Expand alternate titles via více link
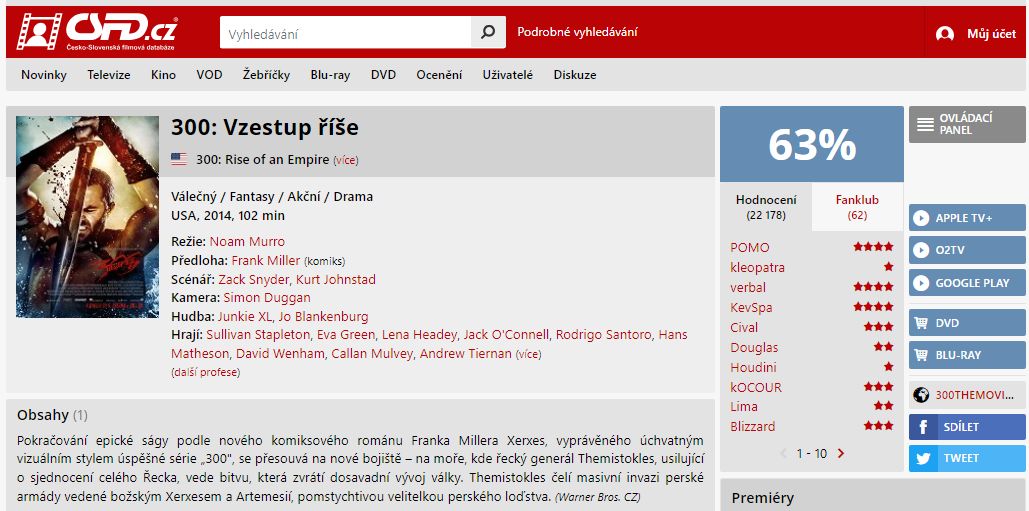1029x511 pixels. 346,160
